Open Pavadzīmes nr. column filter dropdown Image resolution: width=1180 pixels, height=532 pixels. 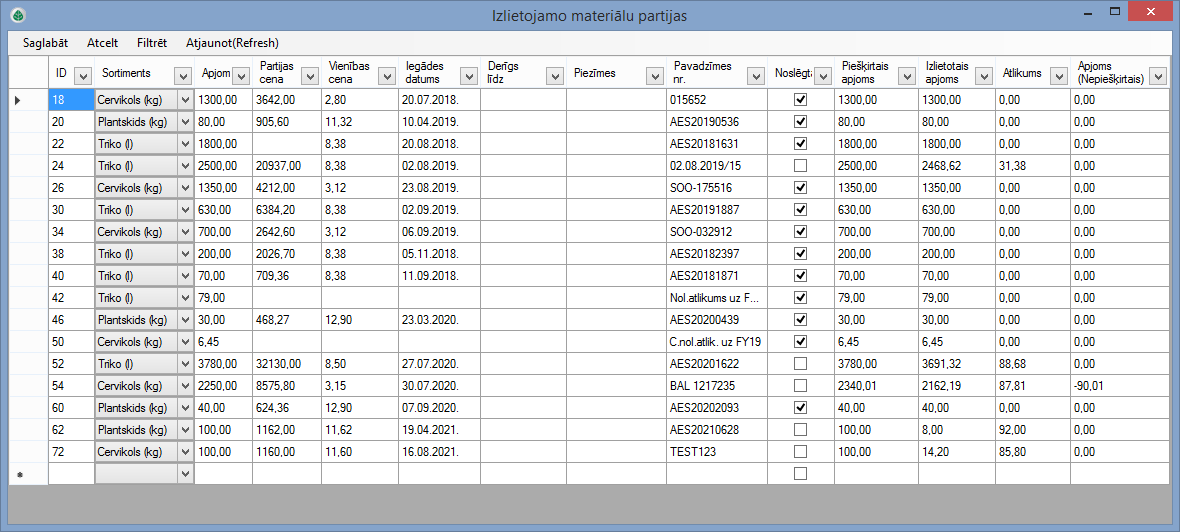click(x=755, y=74)
